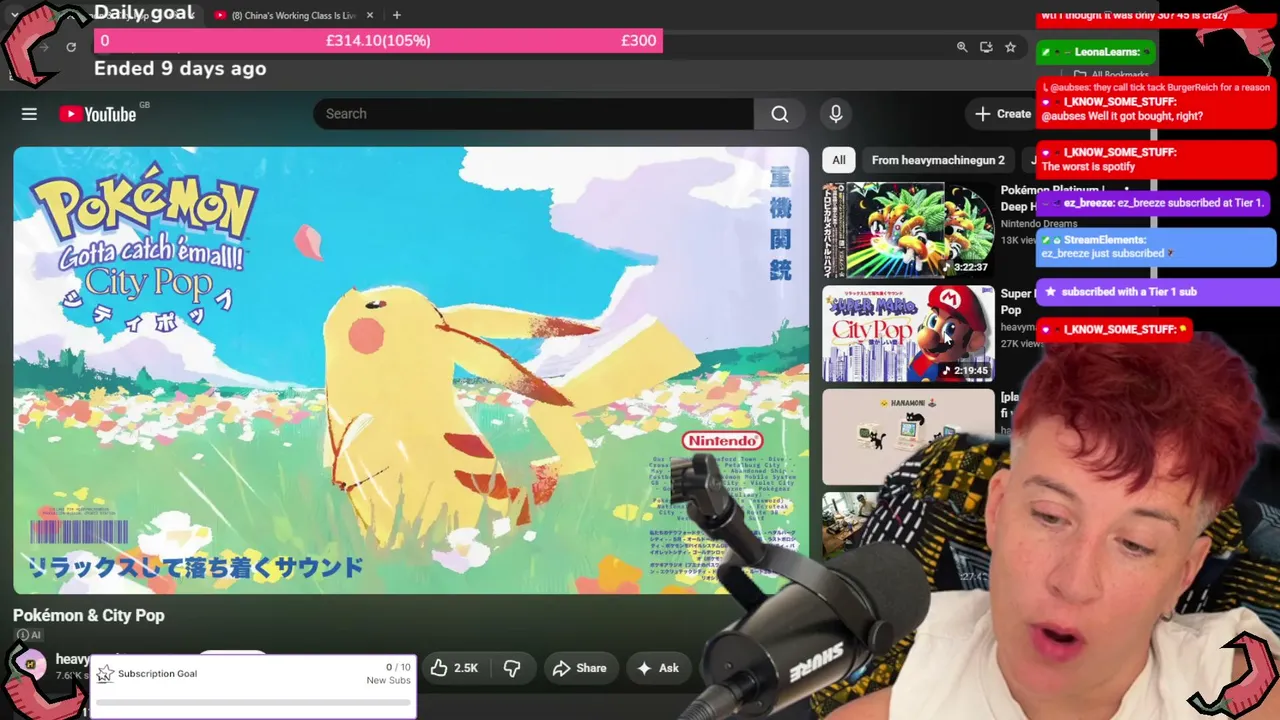The height and width of the screenshot is (720, 1280).
Task: Close the China's Working Class tab
Action: pos(370,15)
